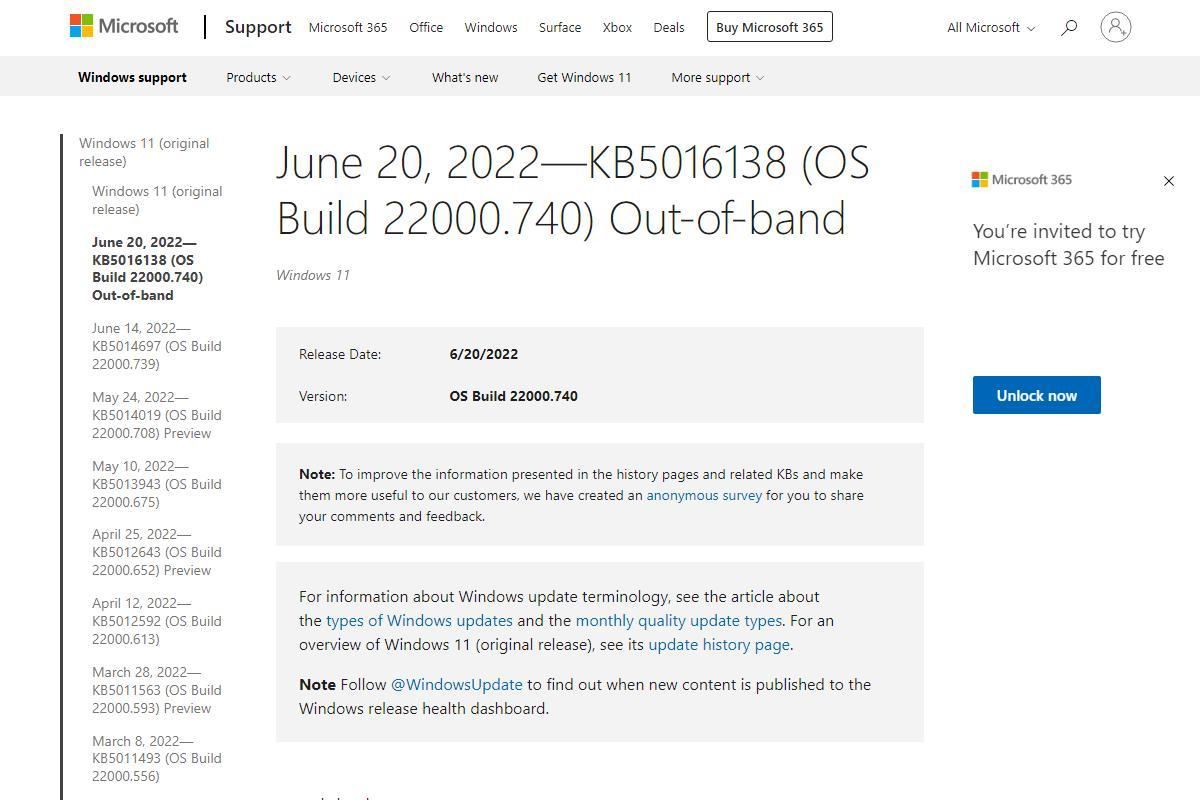Click the Buy Microsoft 365 button
The height and width of the screenshot is (800, 1200).
769,27
